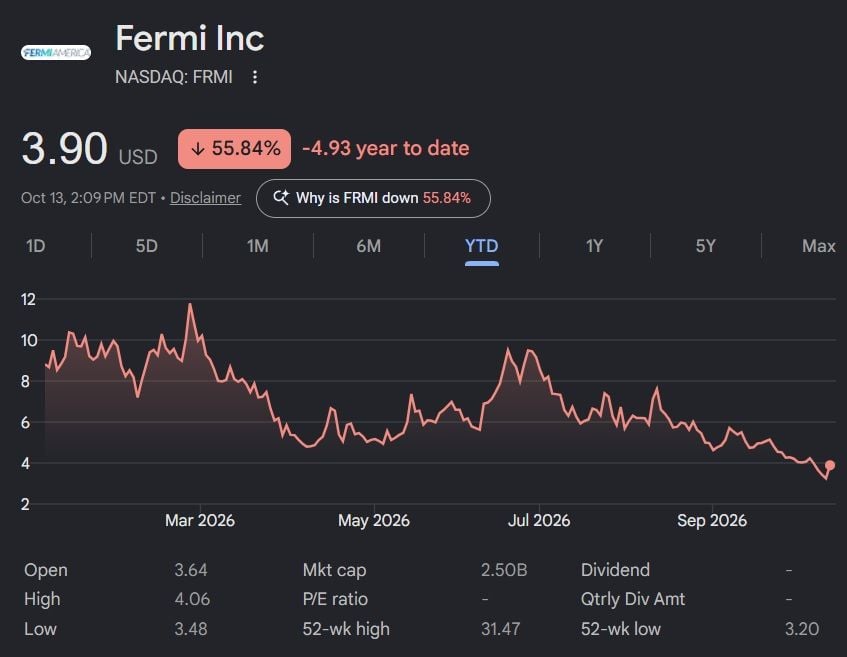Click the P/E ratio label
847x657 pixels.
(335, 599)
